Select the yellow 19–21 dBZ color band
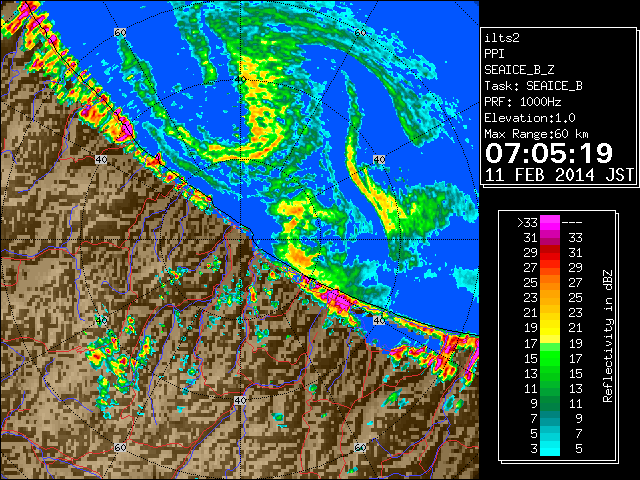This screenshot has width=640, height=480. point(550,328)
